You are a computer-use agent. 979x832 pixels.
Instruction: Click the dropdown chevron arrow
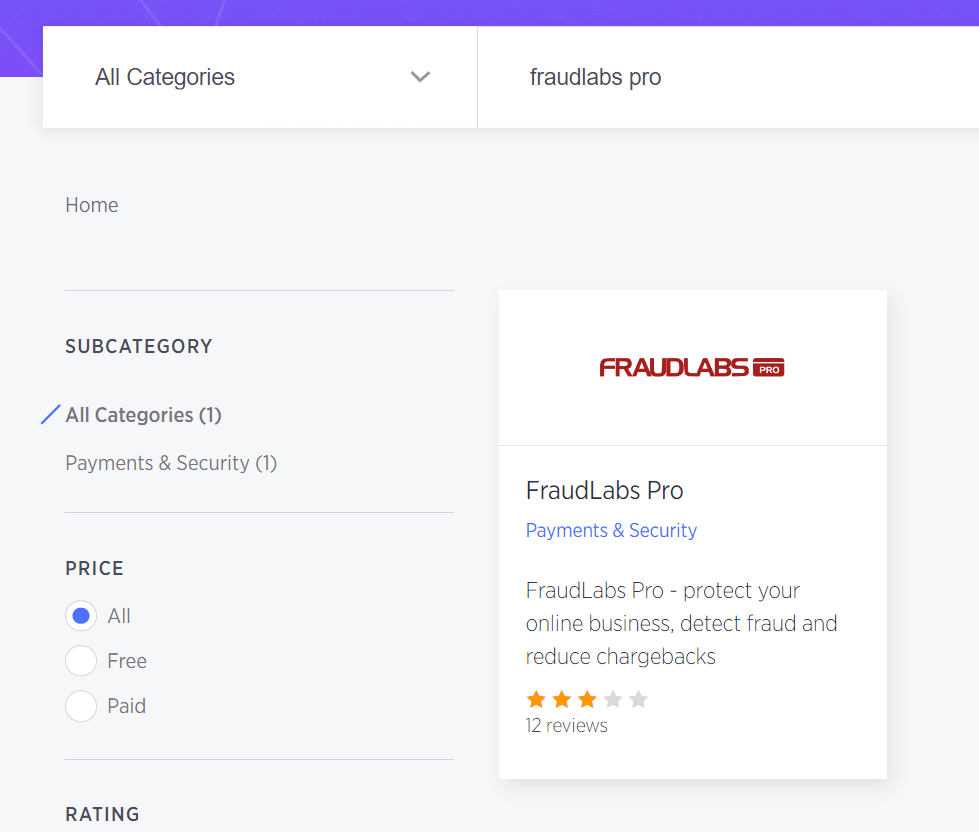coord(420,77)
